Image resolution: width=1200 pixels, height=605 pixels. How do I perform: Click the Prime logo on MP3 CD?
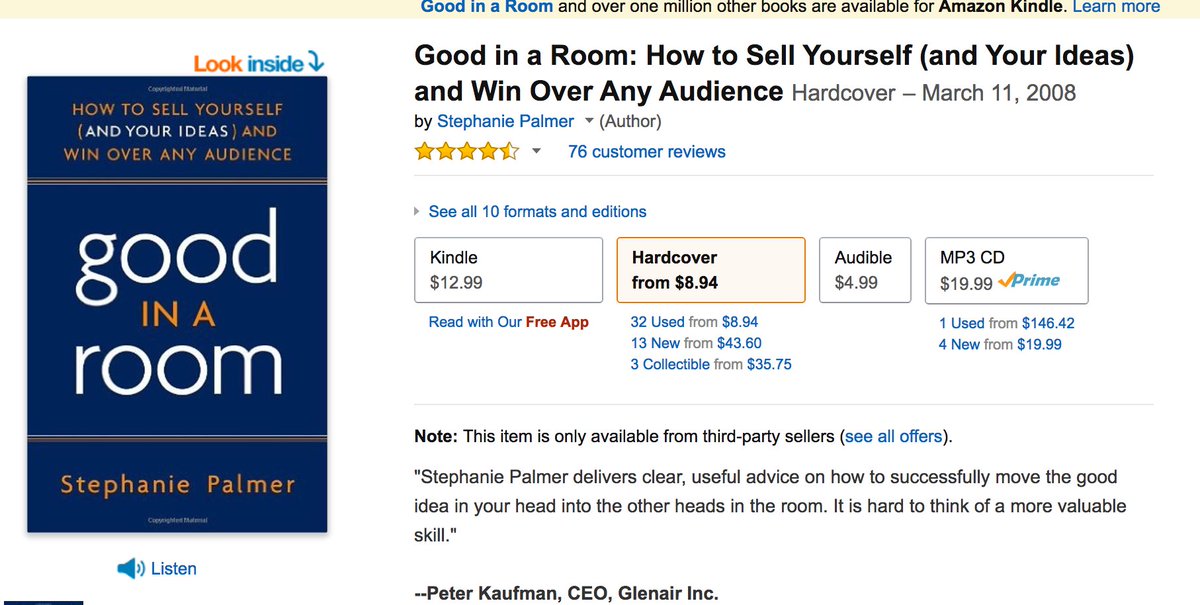tap(1030, 282)
